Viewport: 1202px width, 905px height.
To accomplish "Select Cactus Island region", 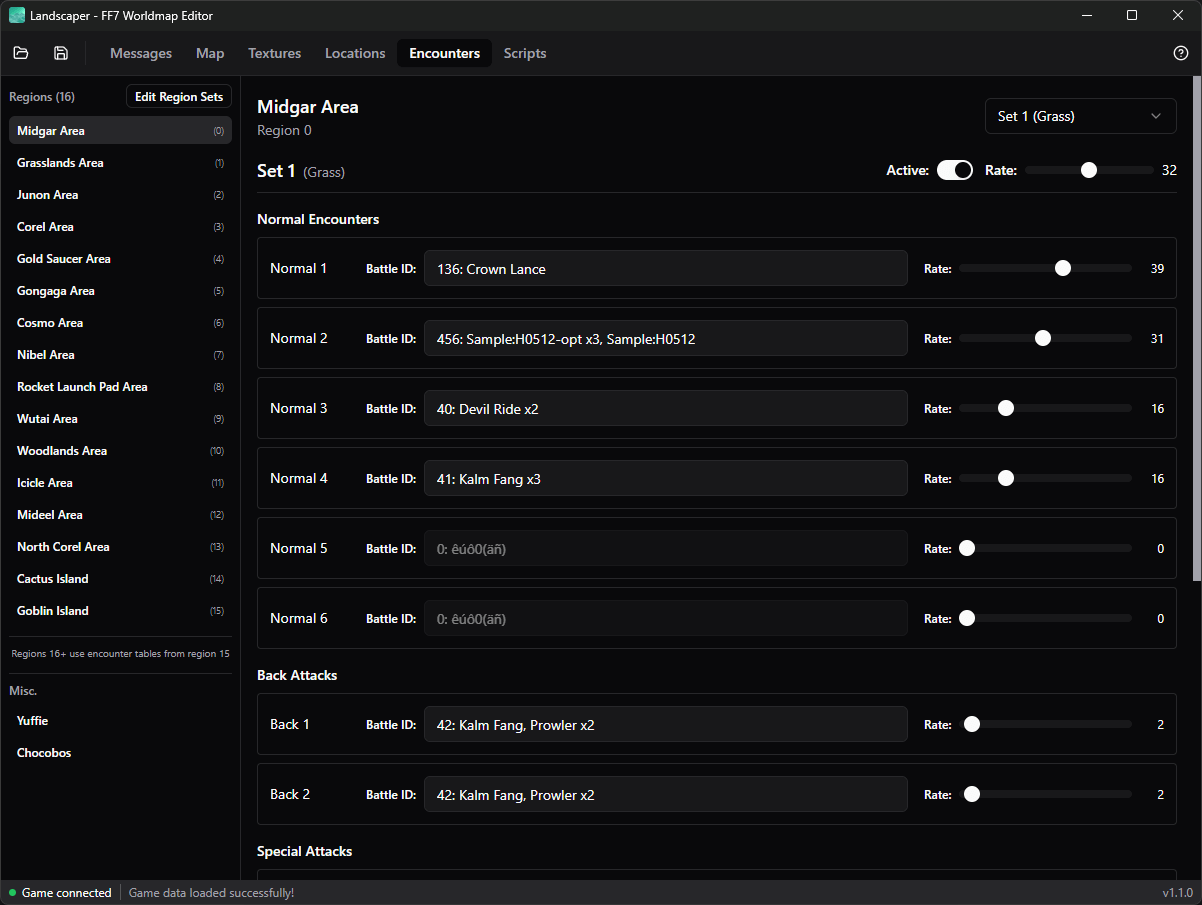I will point(120,579).
